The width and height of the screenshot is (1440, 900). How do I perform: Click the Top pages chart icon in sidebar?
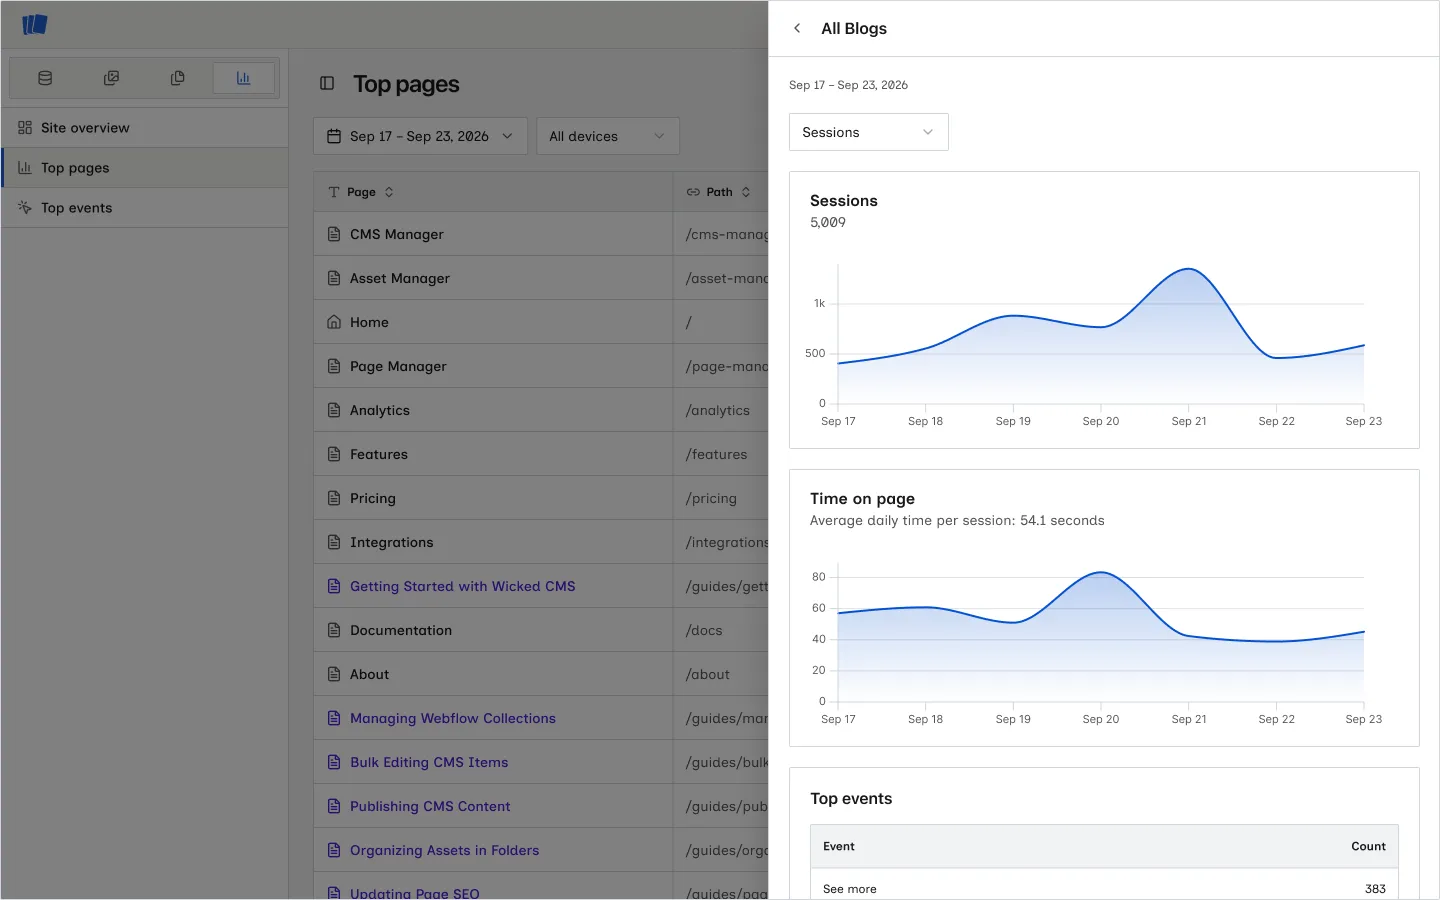click(x=25, y=168)
